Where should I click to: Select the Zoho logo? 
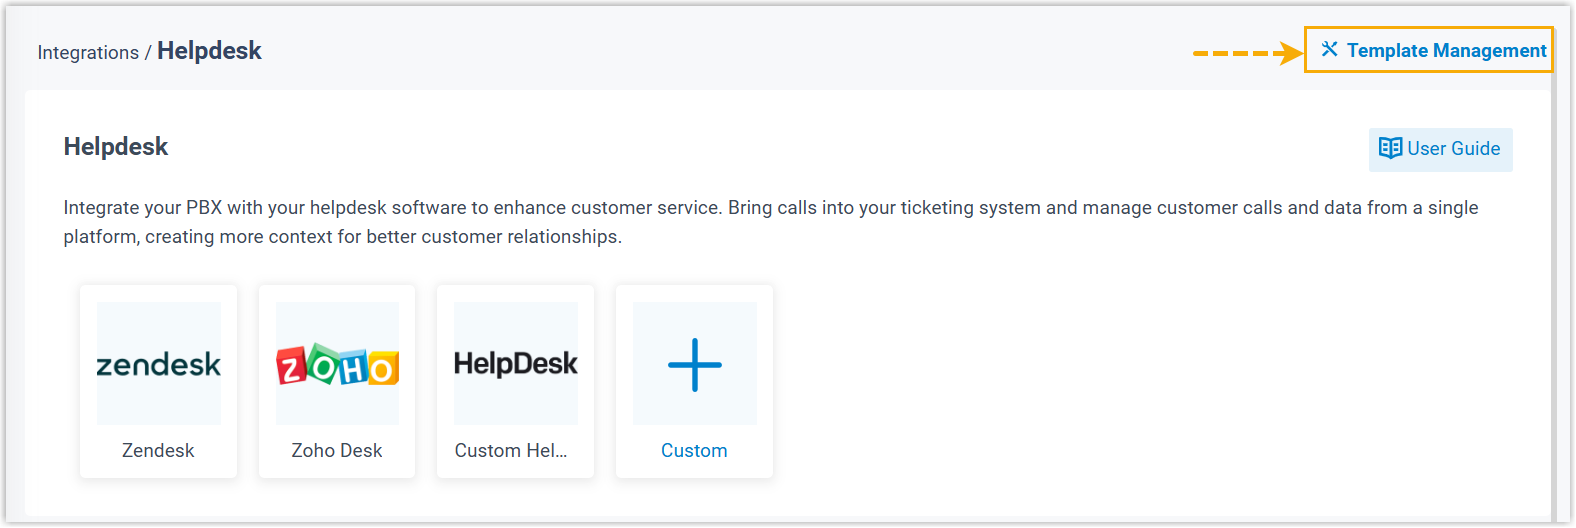[x=337, y=364]
